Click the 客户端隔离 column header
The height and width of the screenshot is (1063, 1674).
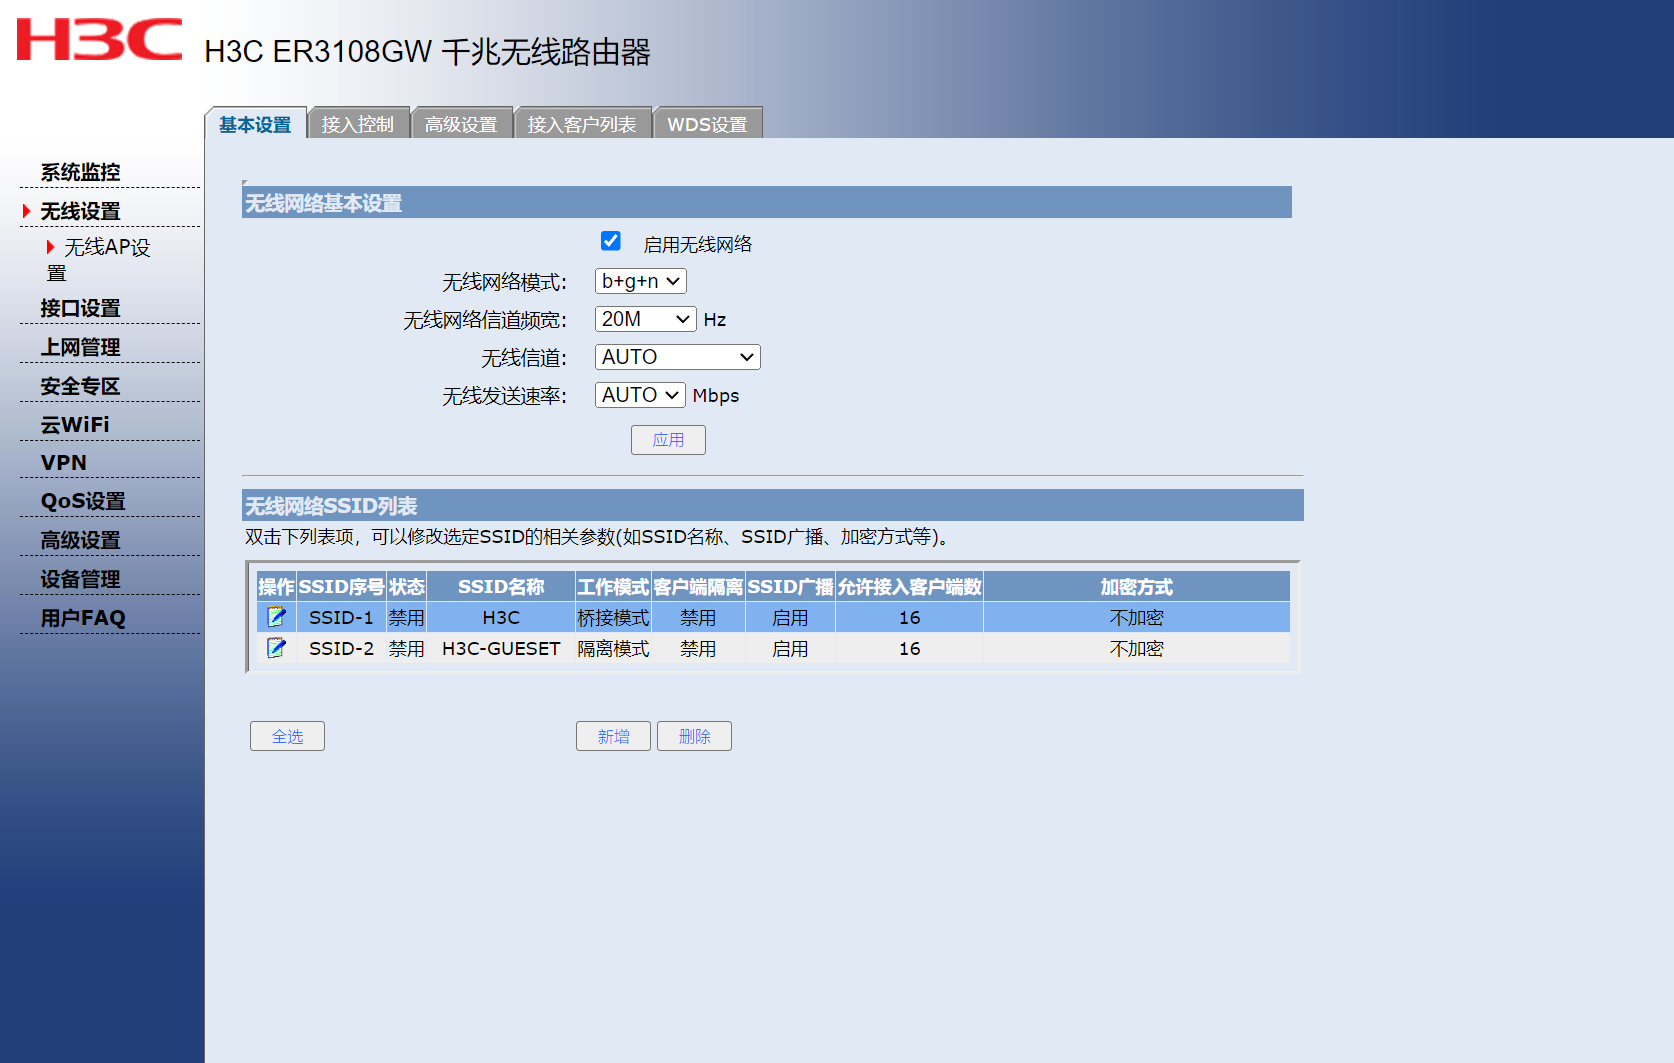(x=698, y=587)
